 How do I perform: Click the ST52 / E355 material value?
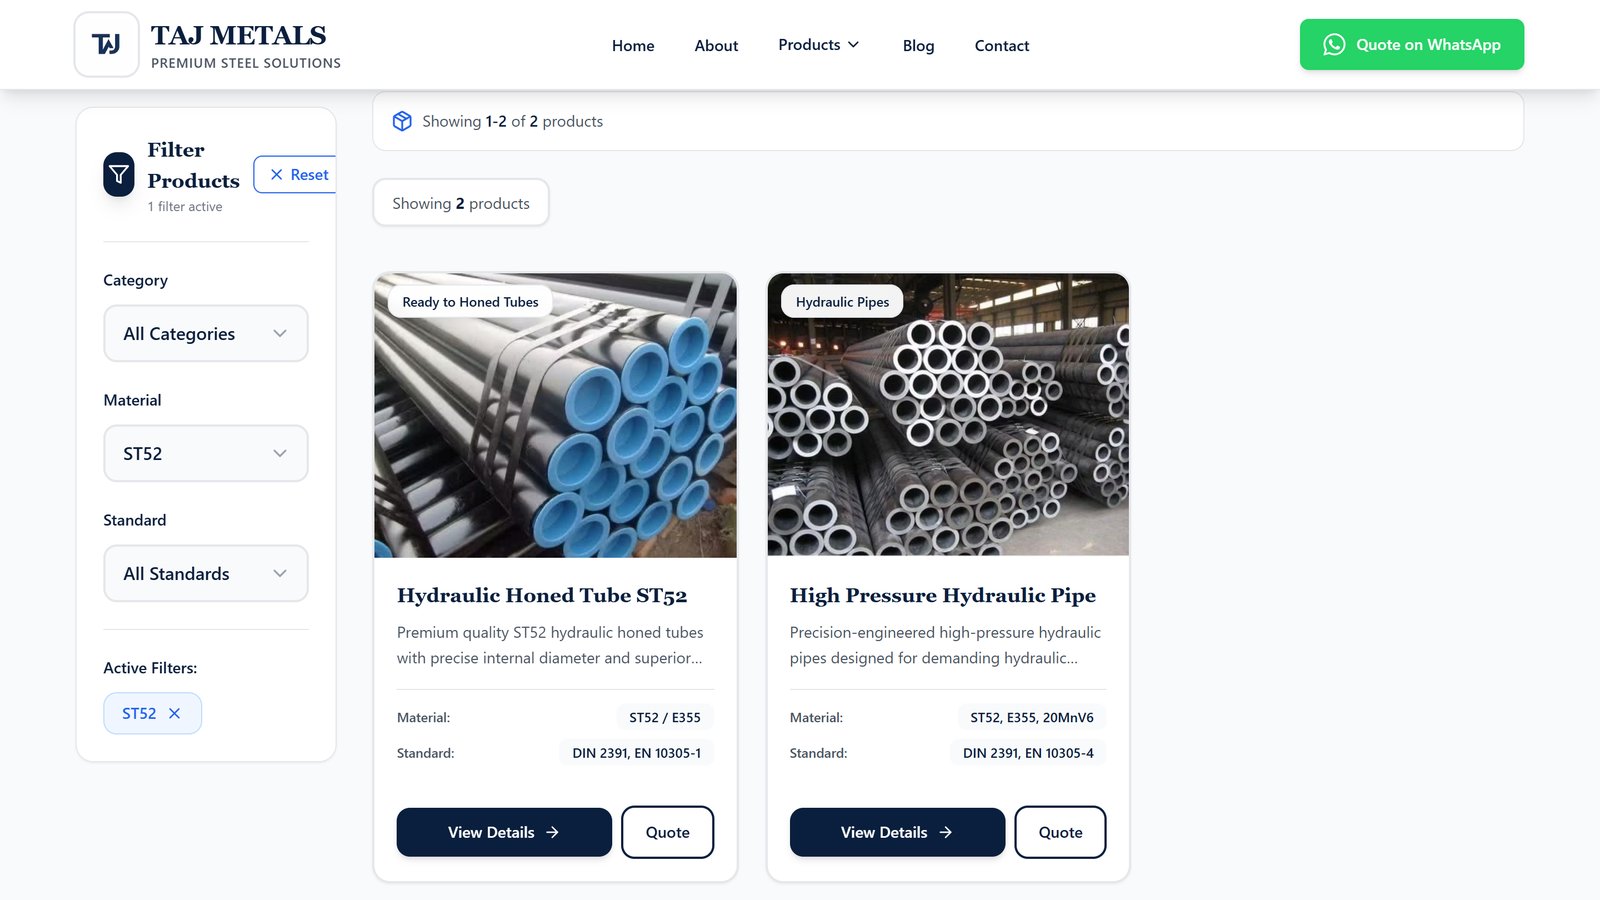[665, 717]
